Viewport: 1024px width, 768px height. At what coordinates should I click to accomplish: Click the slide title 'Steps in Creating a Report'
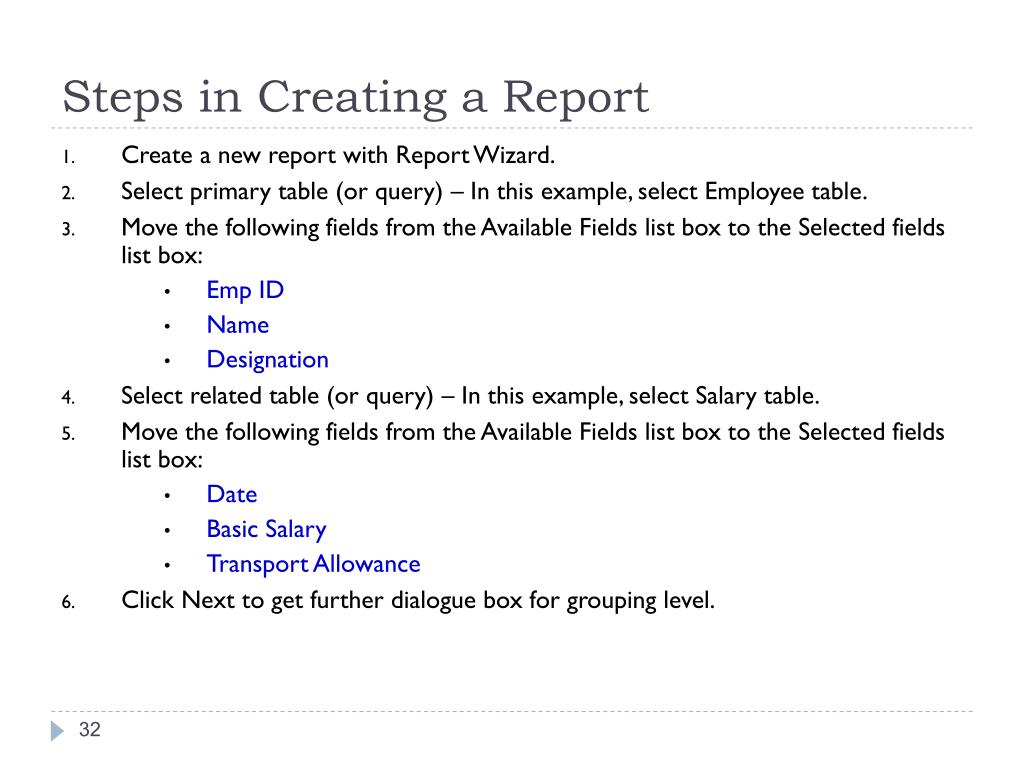click(355, 98)
